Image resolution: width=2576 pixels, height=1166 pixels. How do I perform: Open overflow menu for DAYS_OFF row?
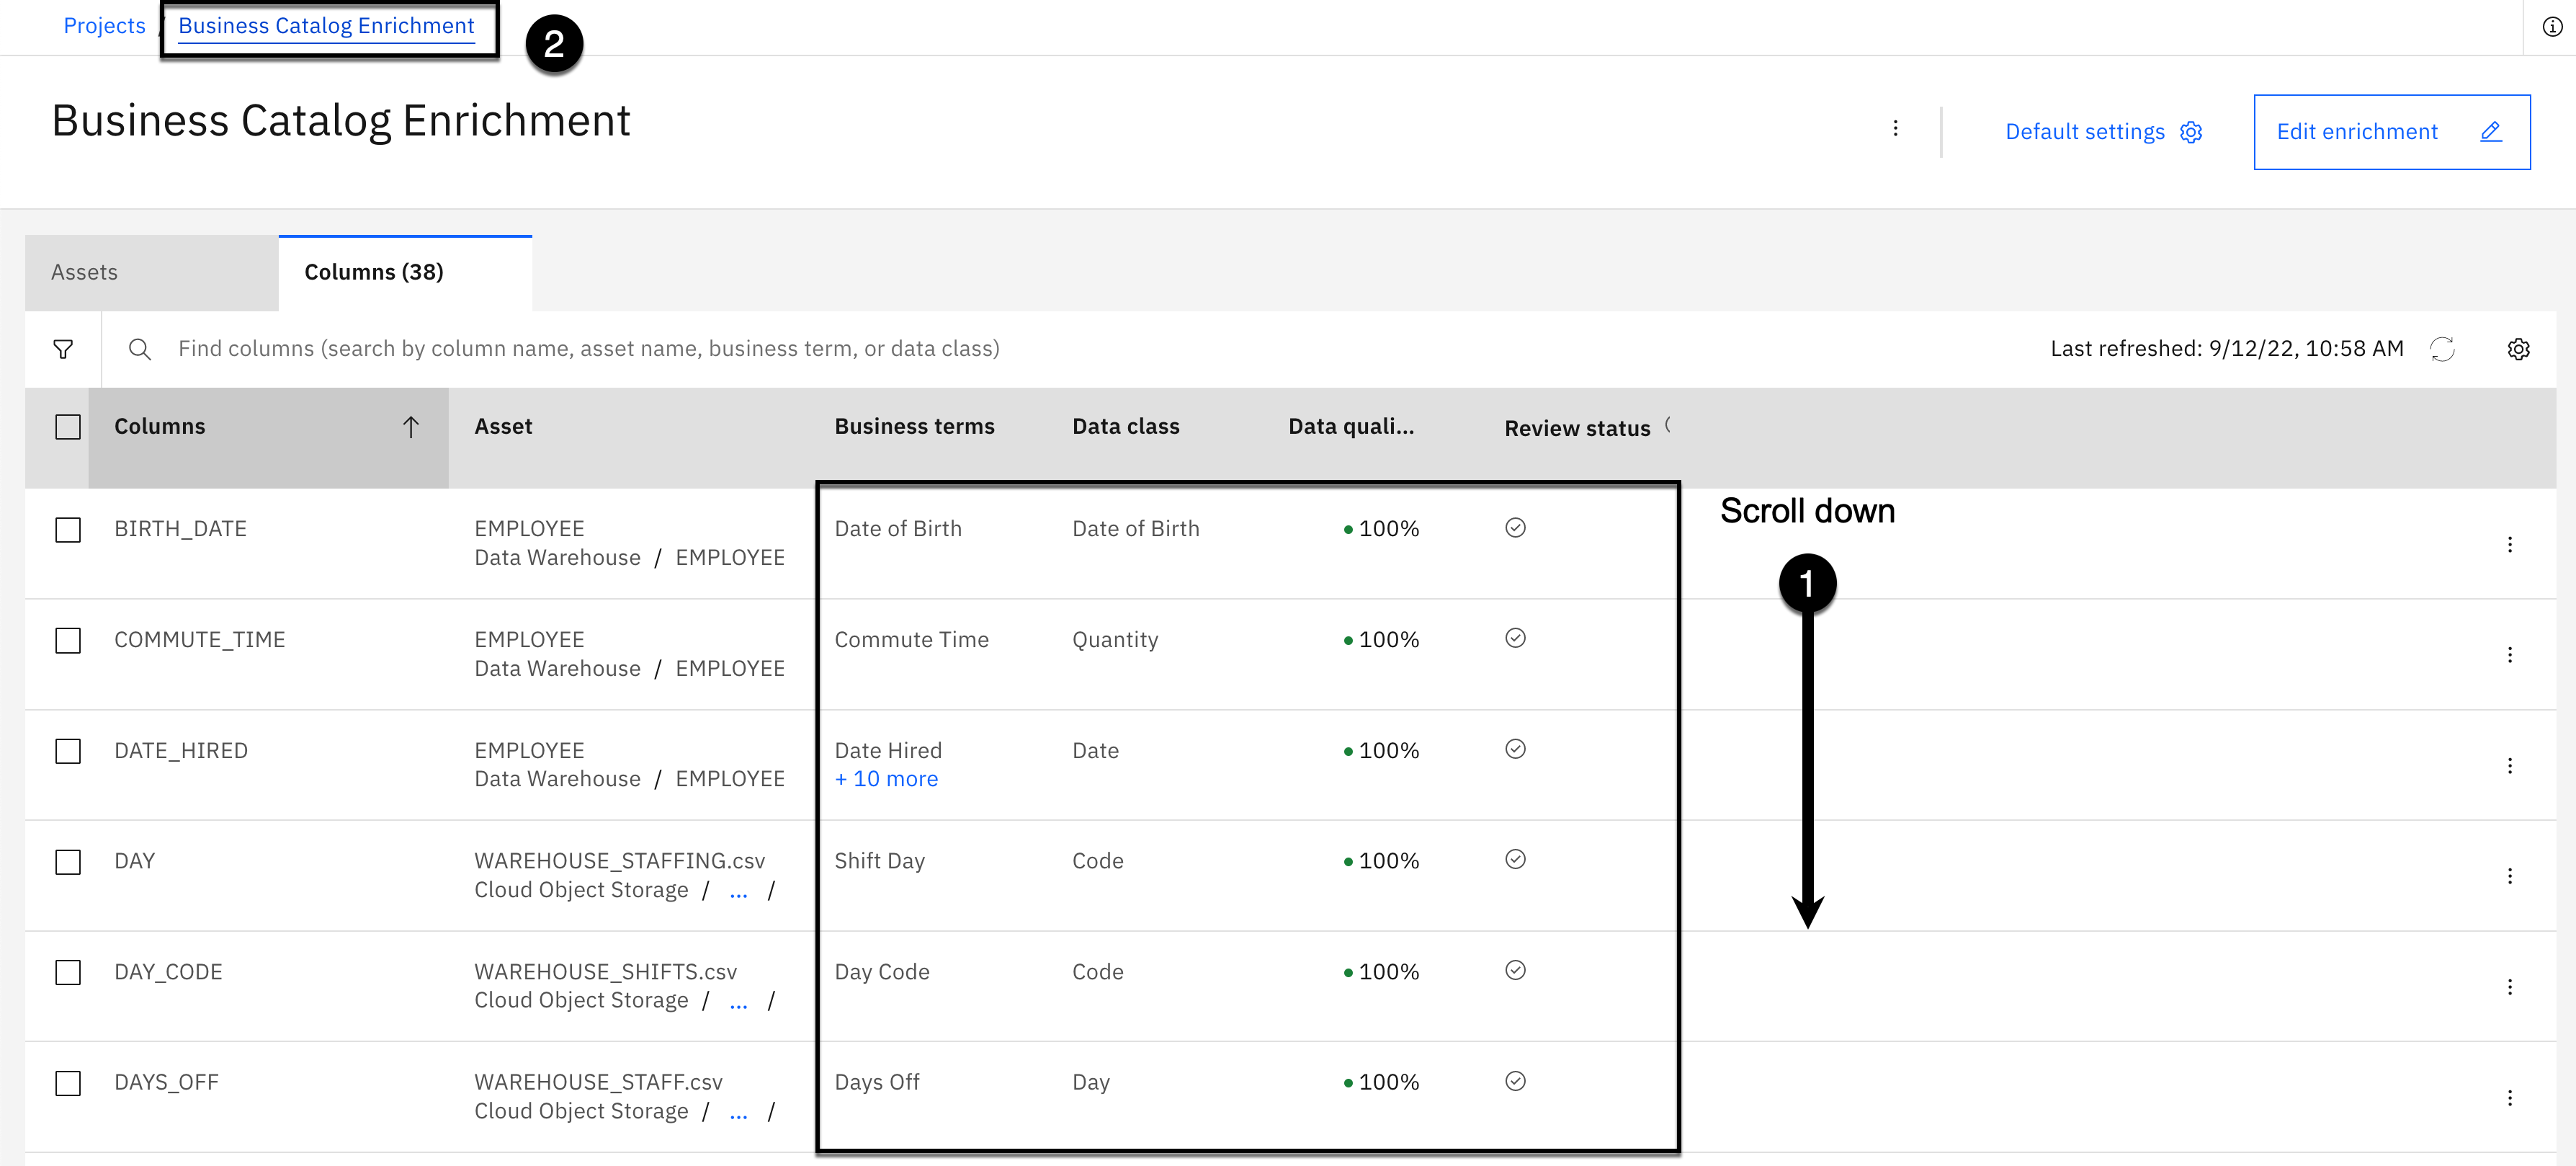pos(2509,1098)
